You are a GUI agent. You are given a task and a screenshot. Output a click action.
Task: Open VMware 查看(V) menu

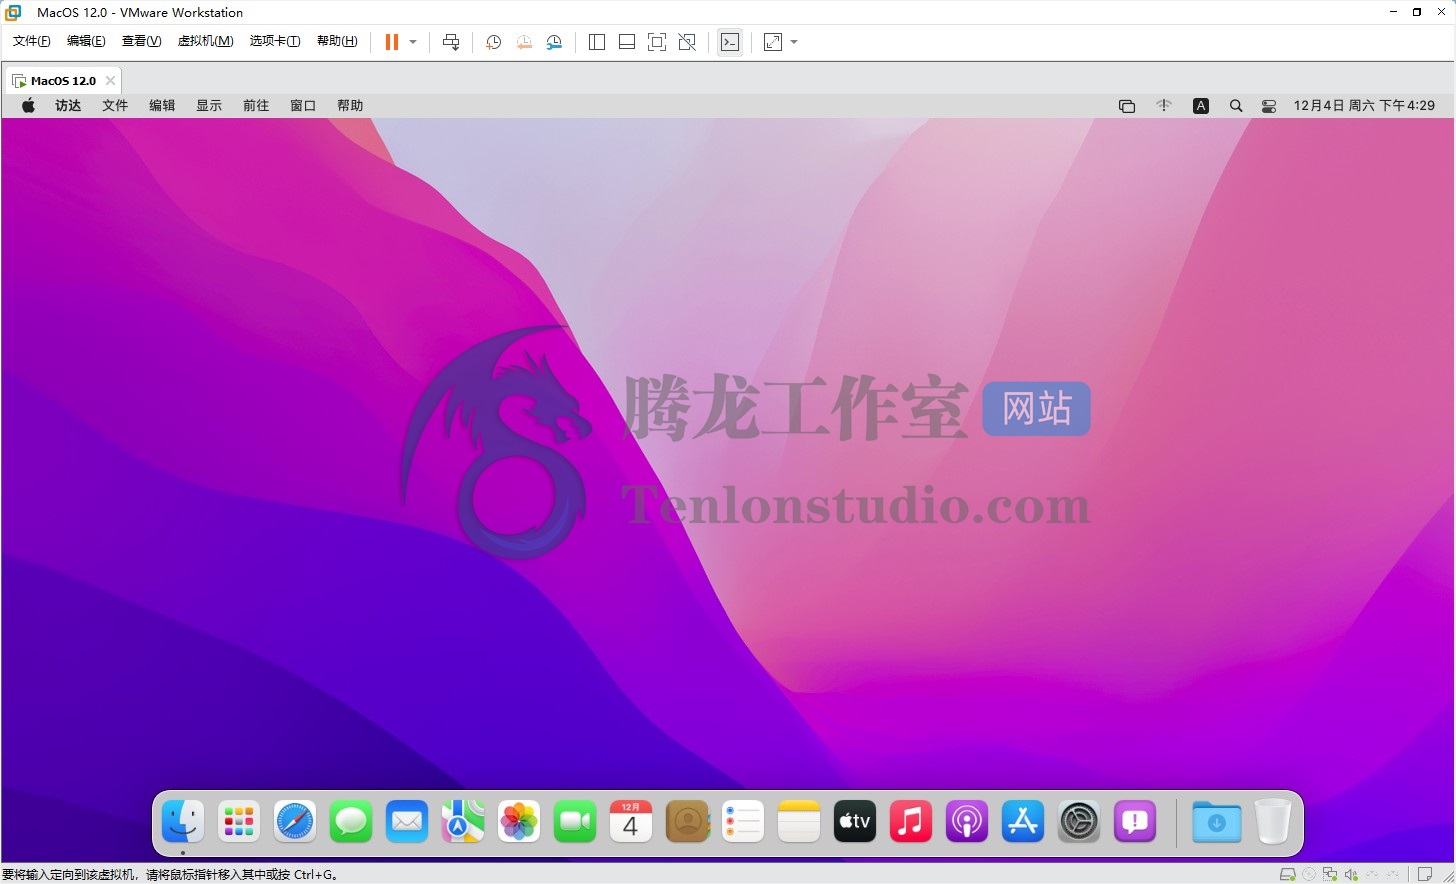click(x=141, y=41)
